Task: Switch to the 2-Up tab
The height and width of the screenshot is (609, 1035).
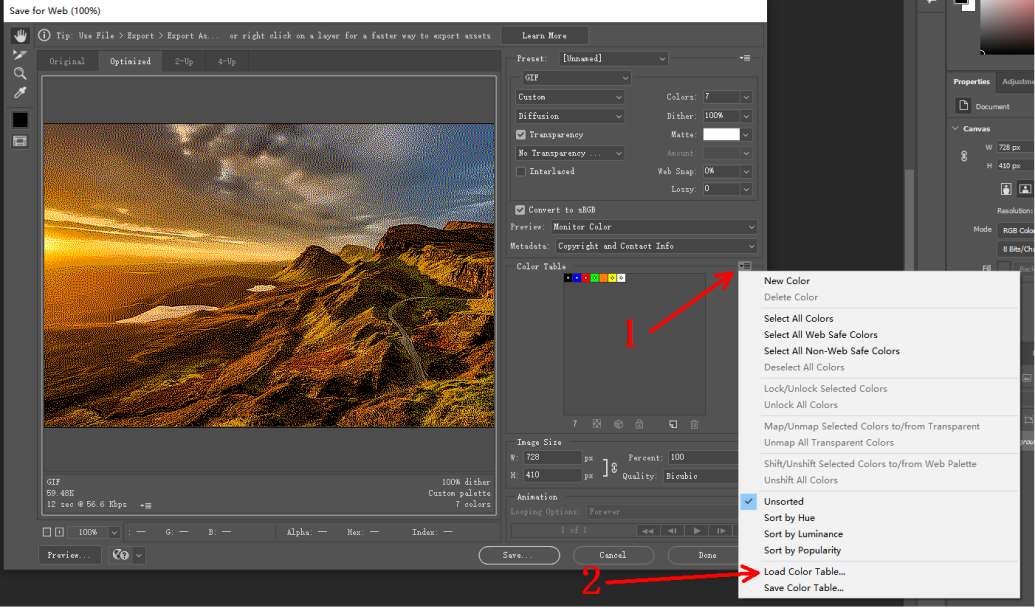Action: click(x=184, y=61)
